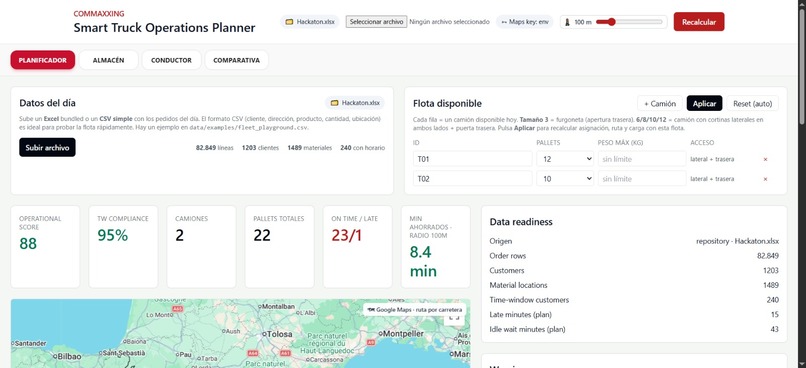Screen dimensions: 806x368
Task: Click the 240 con horario stat
Action: (362, 148)
